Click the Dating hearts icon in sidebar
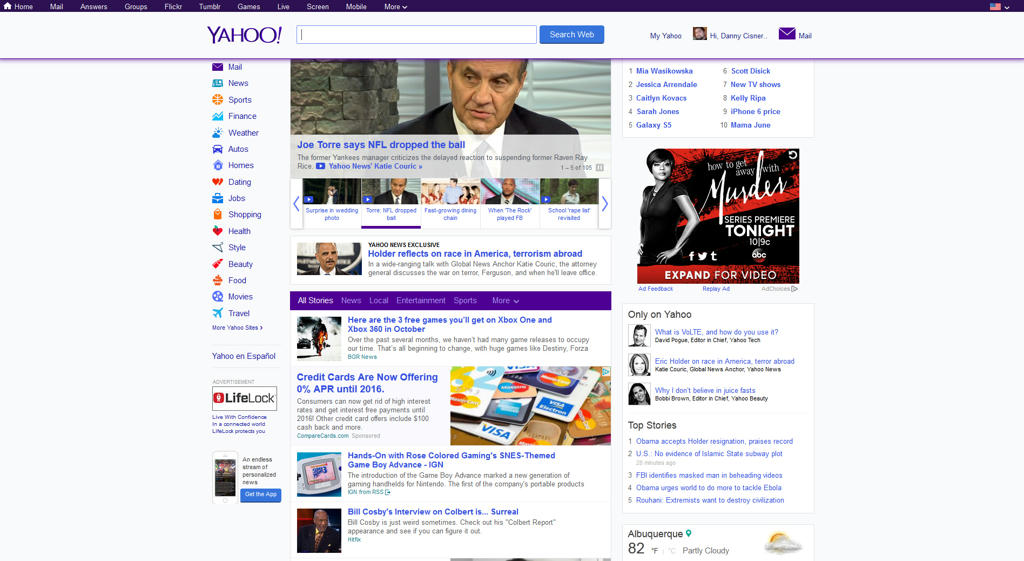This screenshot has height=561, width=1024. click(x=218, y=182)
